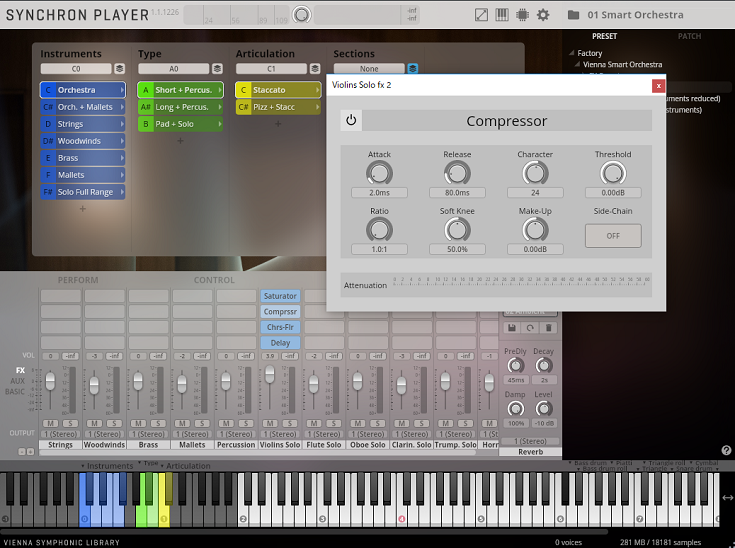Add a new Instruments slot with plus
The image size is (735, 548).
[x=82, y=209]
